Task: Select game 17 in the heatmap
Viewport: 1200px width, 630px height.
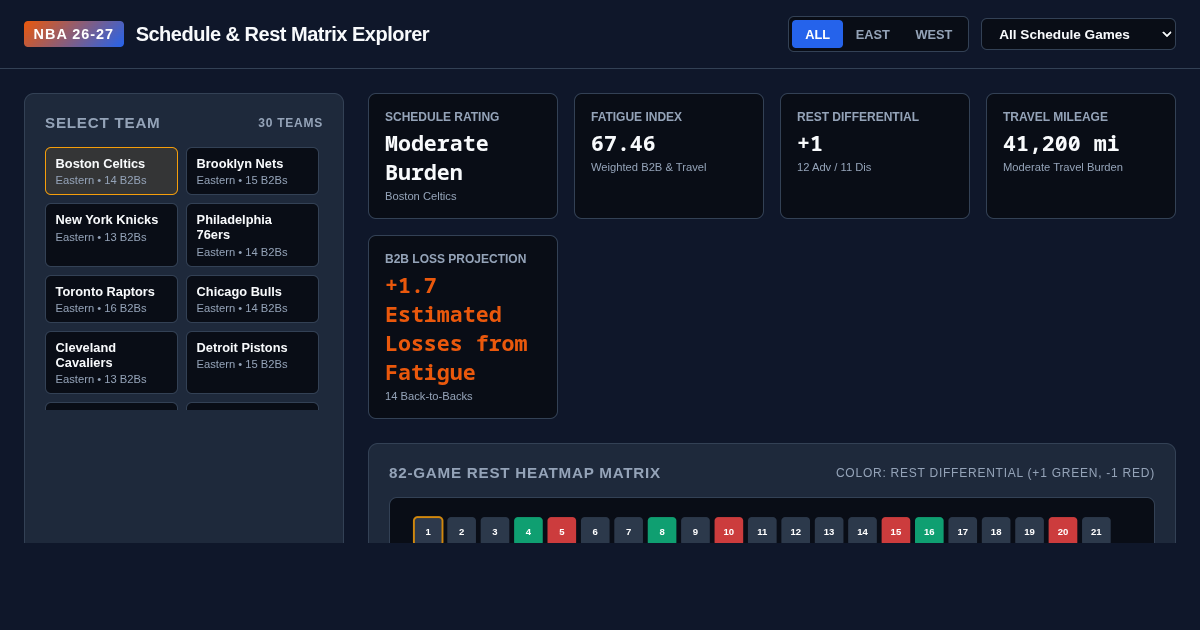Action: 963,531
